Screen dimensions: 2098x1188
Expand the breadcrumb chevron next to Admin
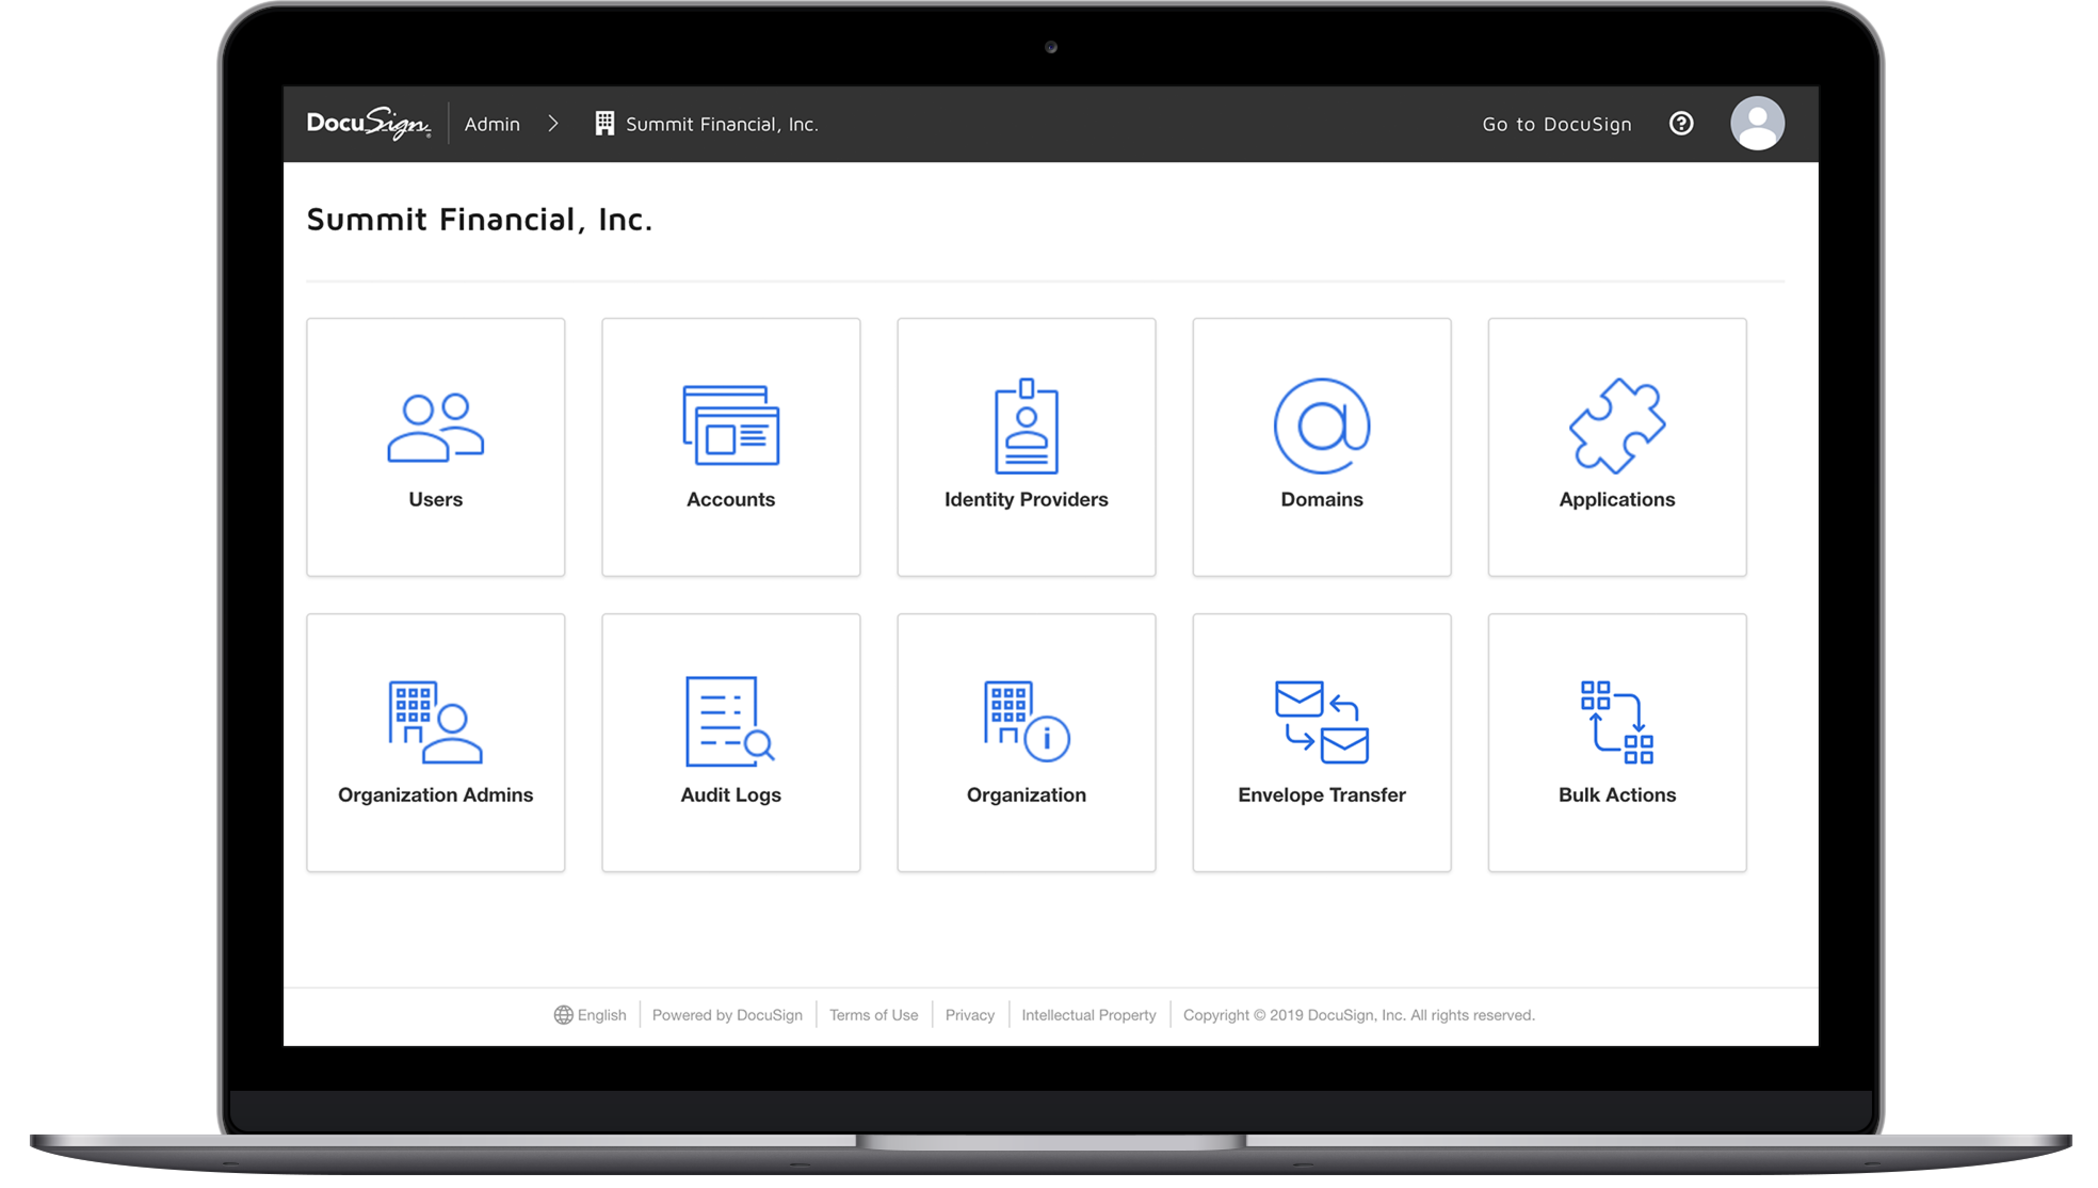[x=553, y=123]
